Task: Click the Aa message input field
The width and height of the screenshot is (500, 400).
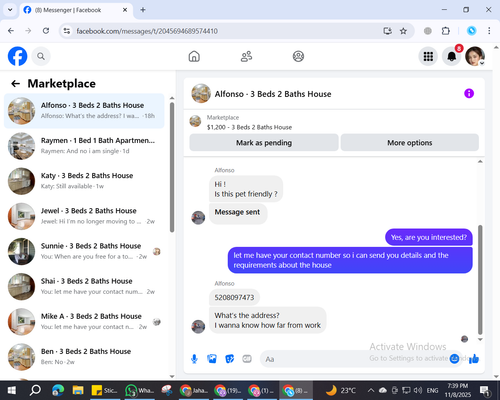Action: [362, 359]
